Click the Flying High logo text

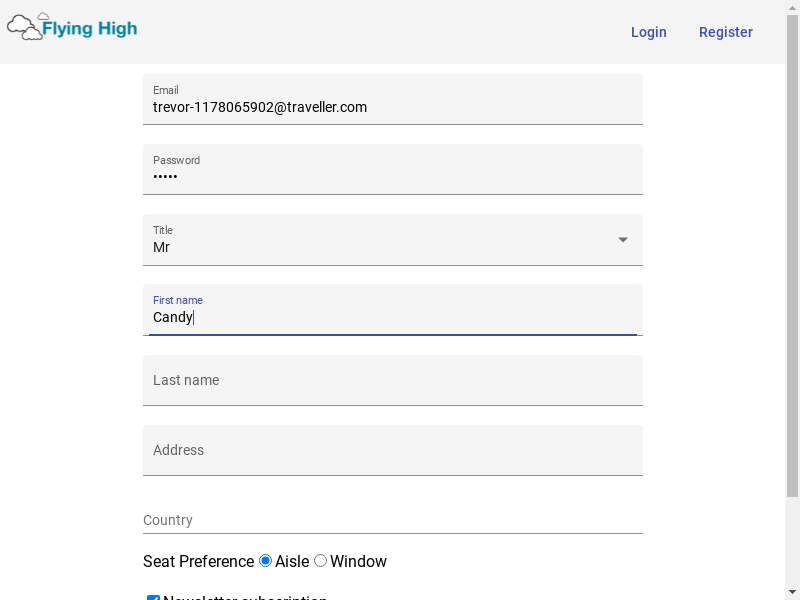(x=90, y=29)
